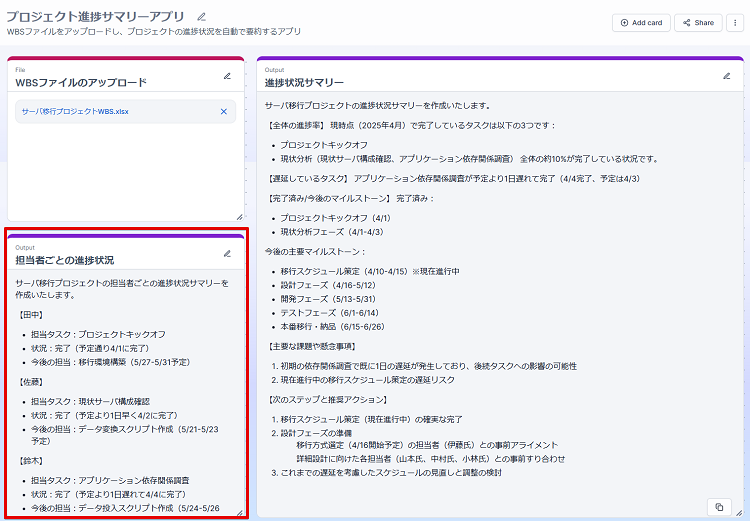Click the 【遅延しているタスク】 paragraph
The width and height of the screenshot is (750, 521).
[x=454, y=178]
